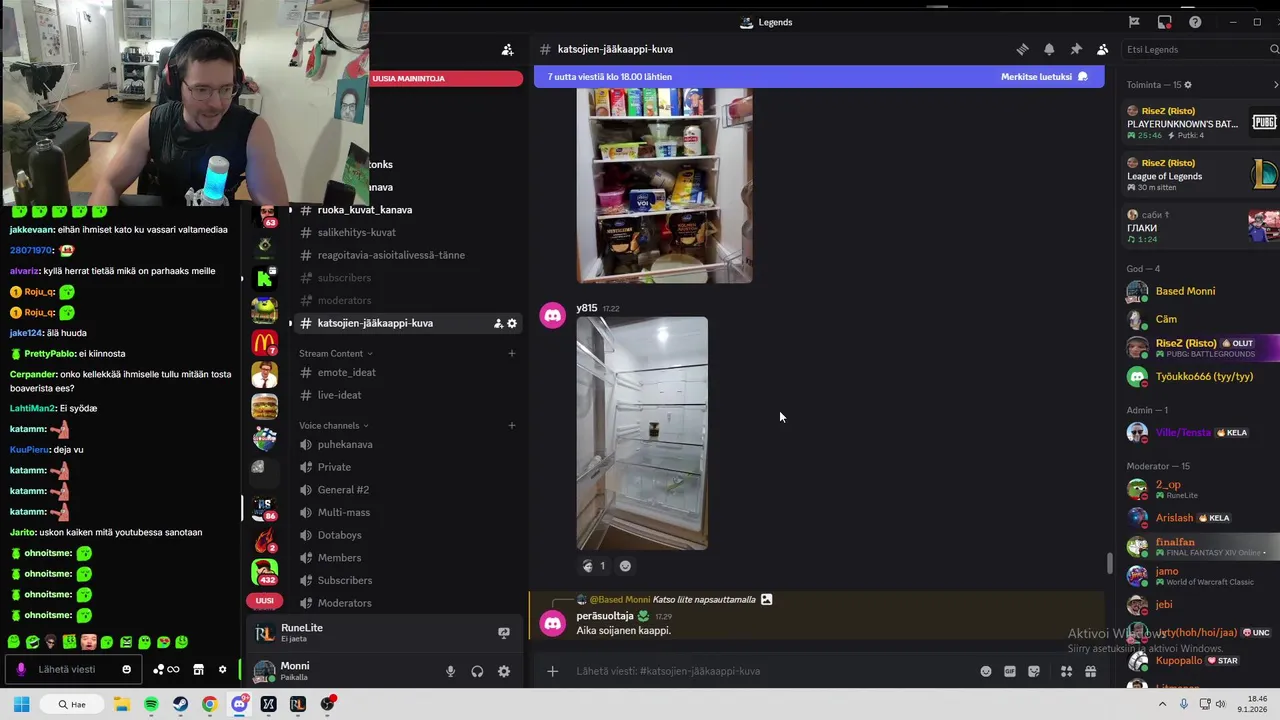Open user settings gear beside Monni

point(504,672)
